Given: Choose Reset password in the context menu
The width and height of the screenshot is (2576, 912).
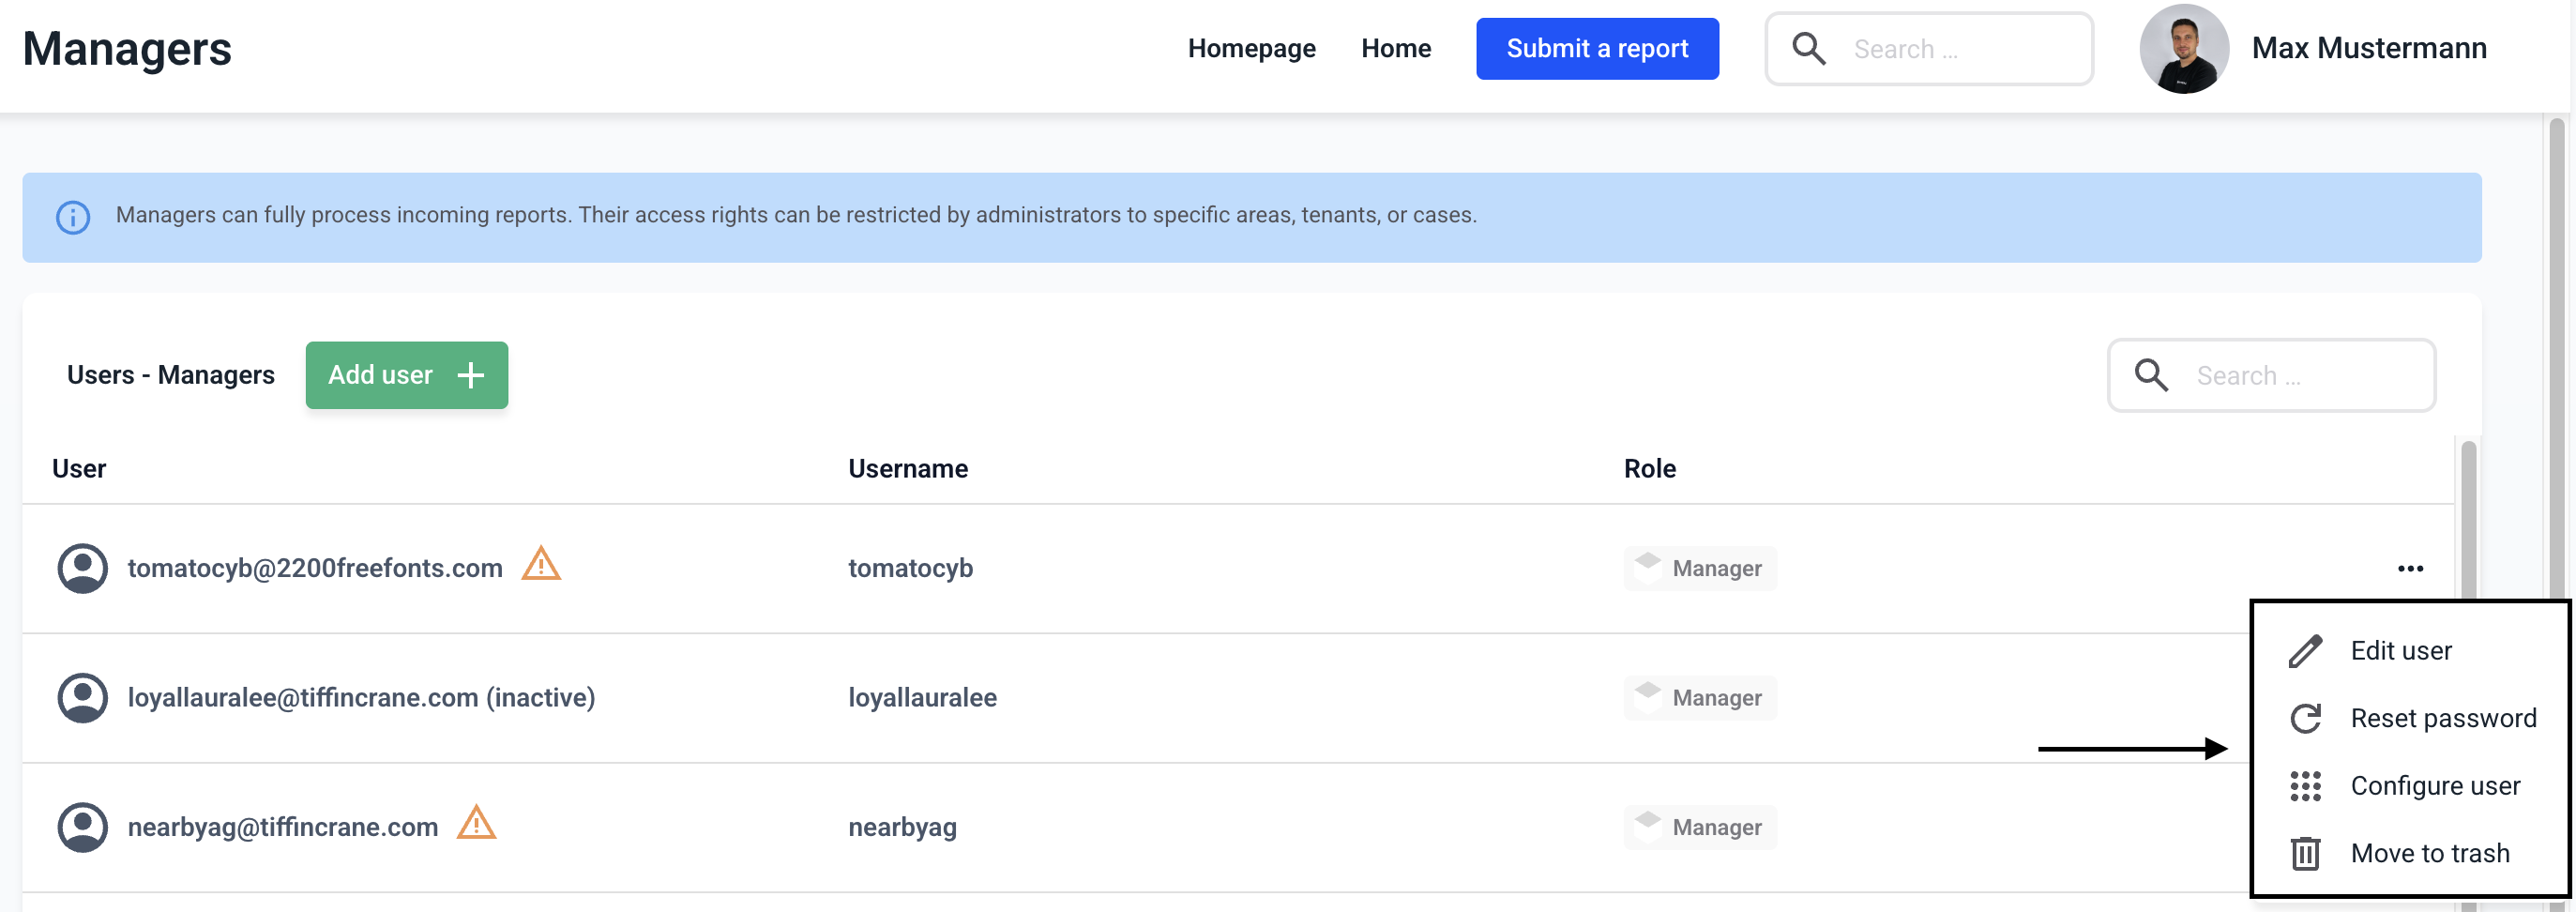Looking at the screenshot, I should (x=2442, y=718).
